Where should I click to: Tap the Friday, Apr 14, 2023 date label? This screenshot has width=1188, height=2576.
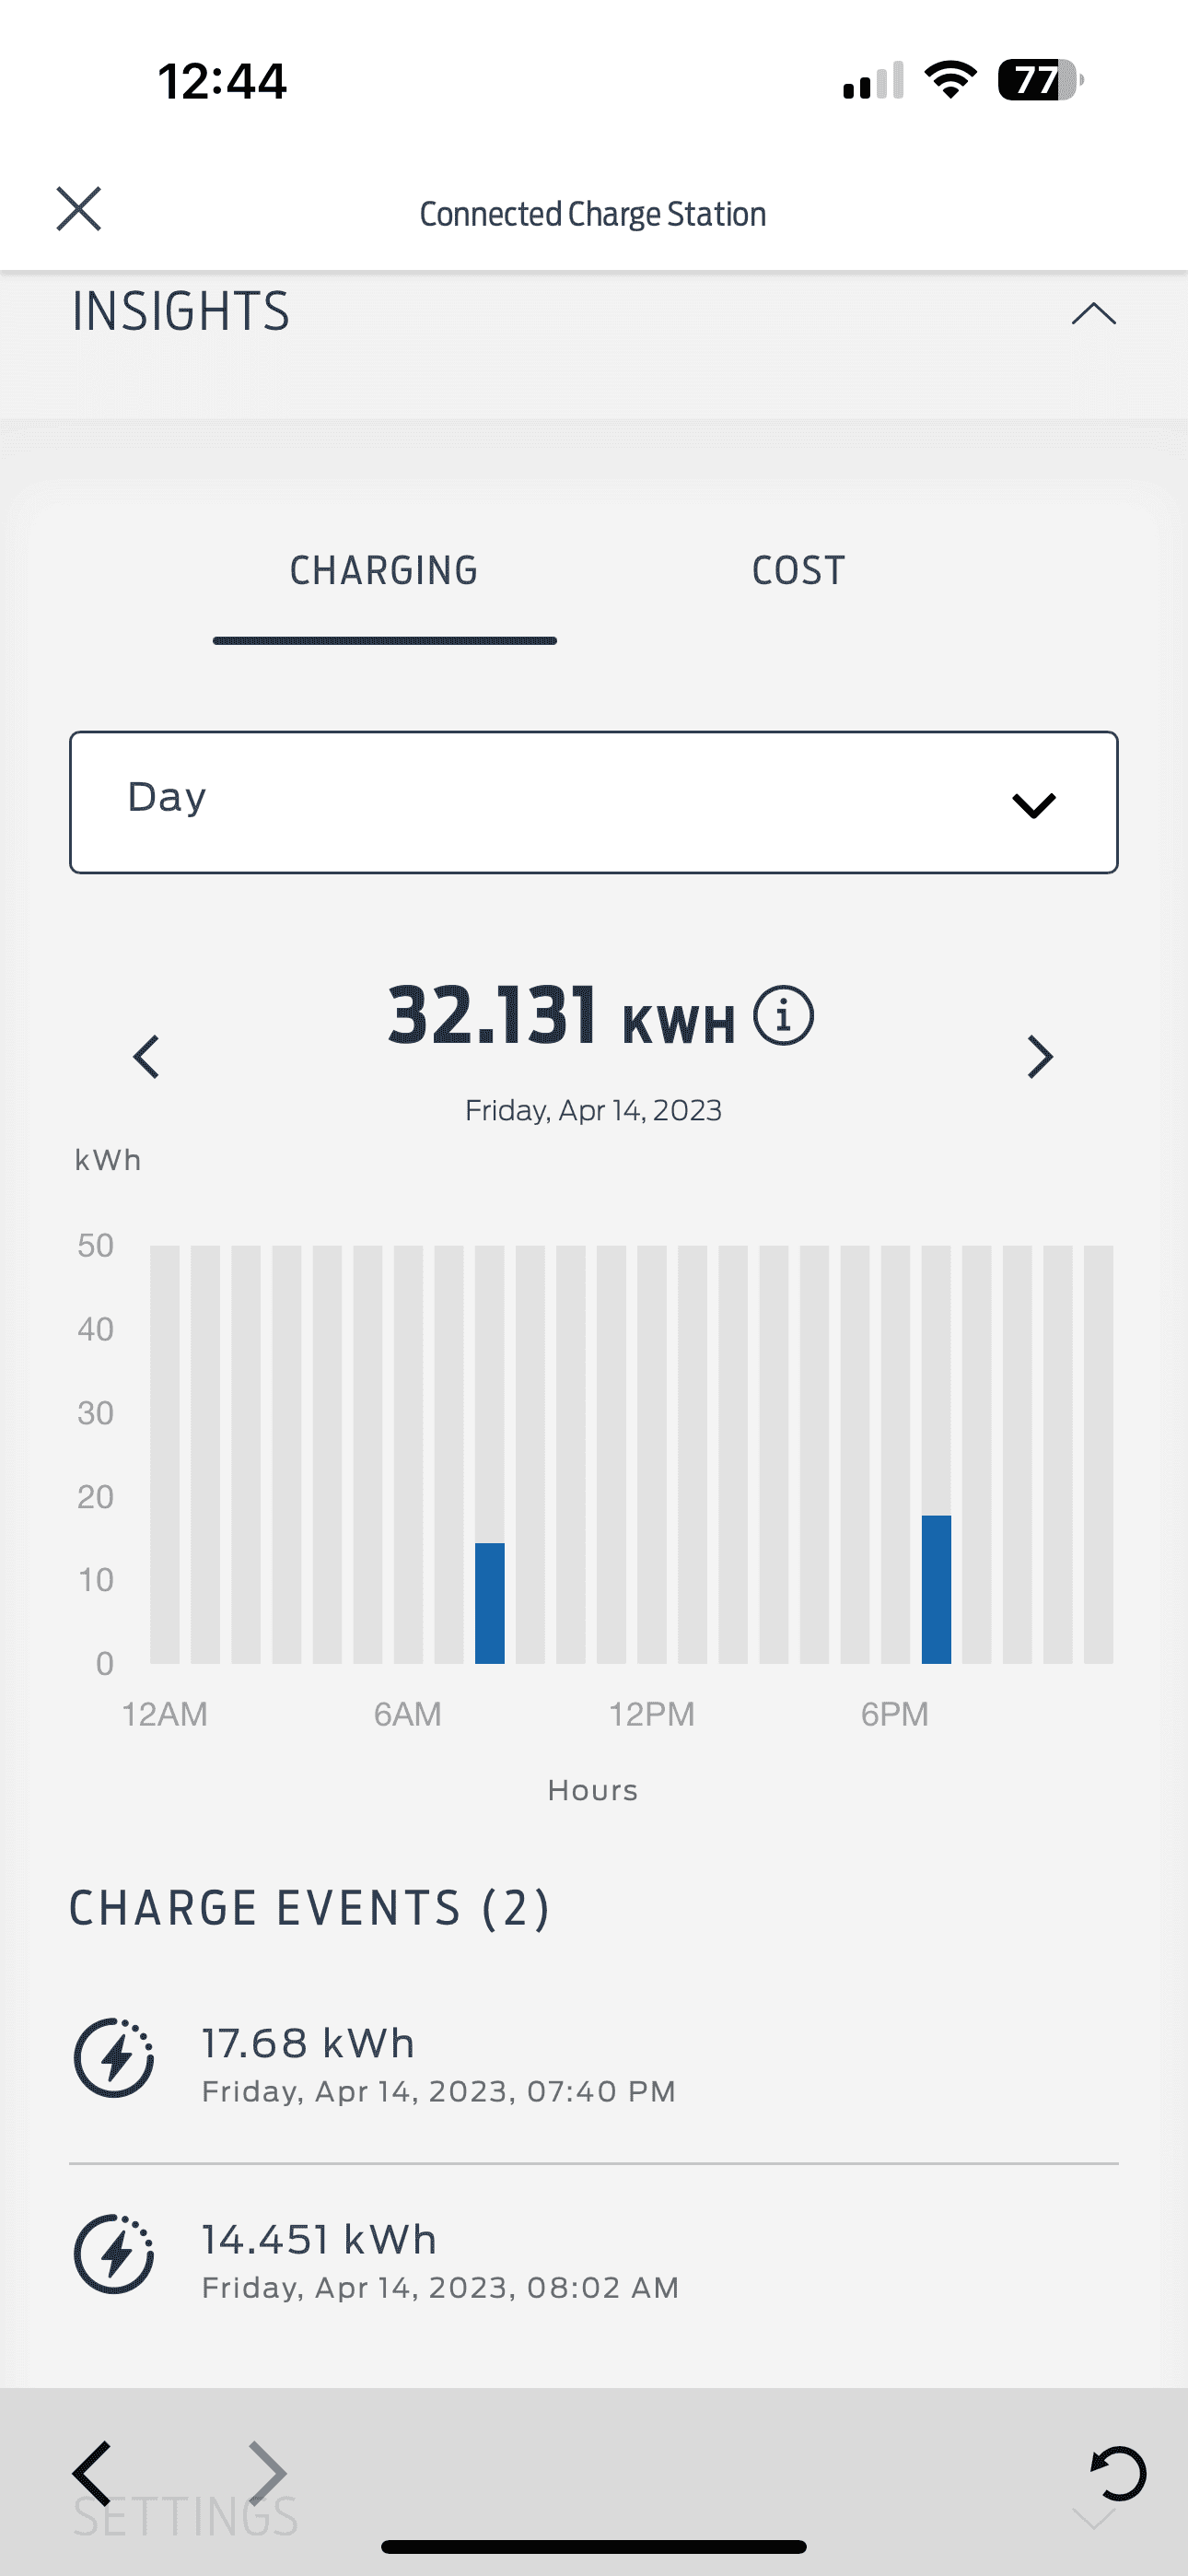[593, 1111]
